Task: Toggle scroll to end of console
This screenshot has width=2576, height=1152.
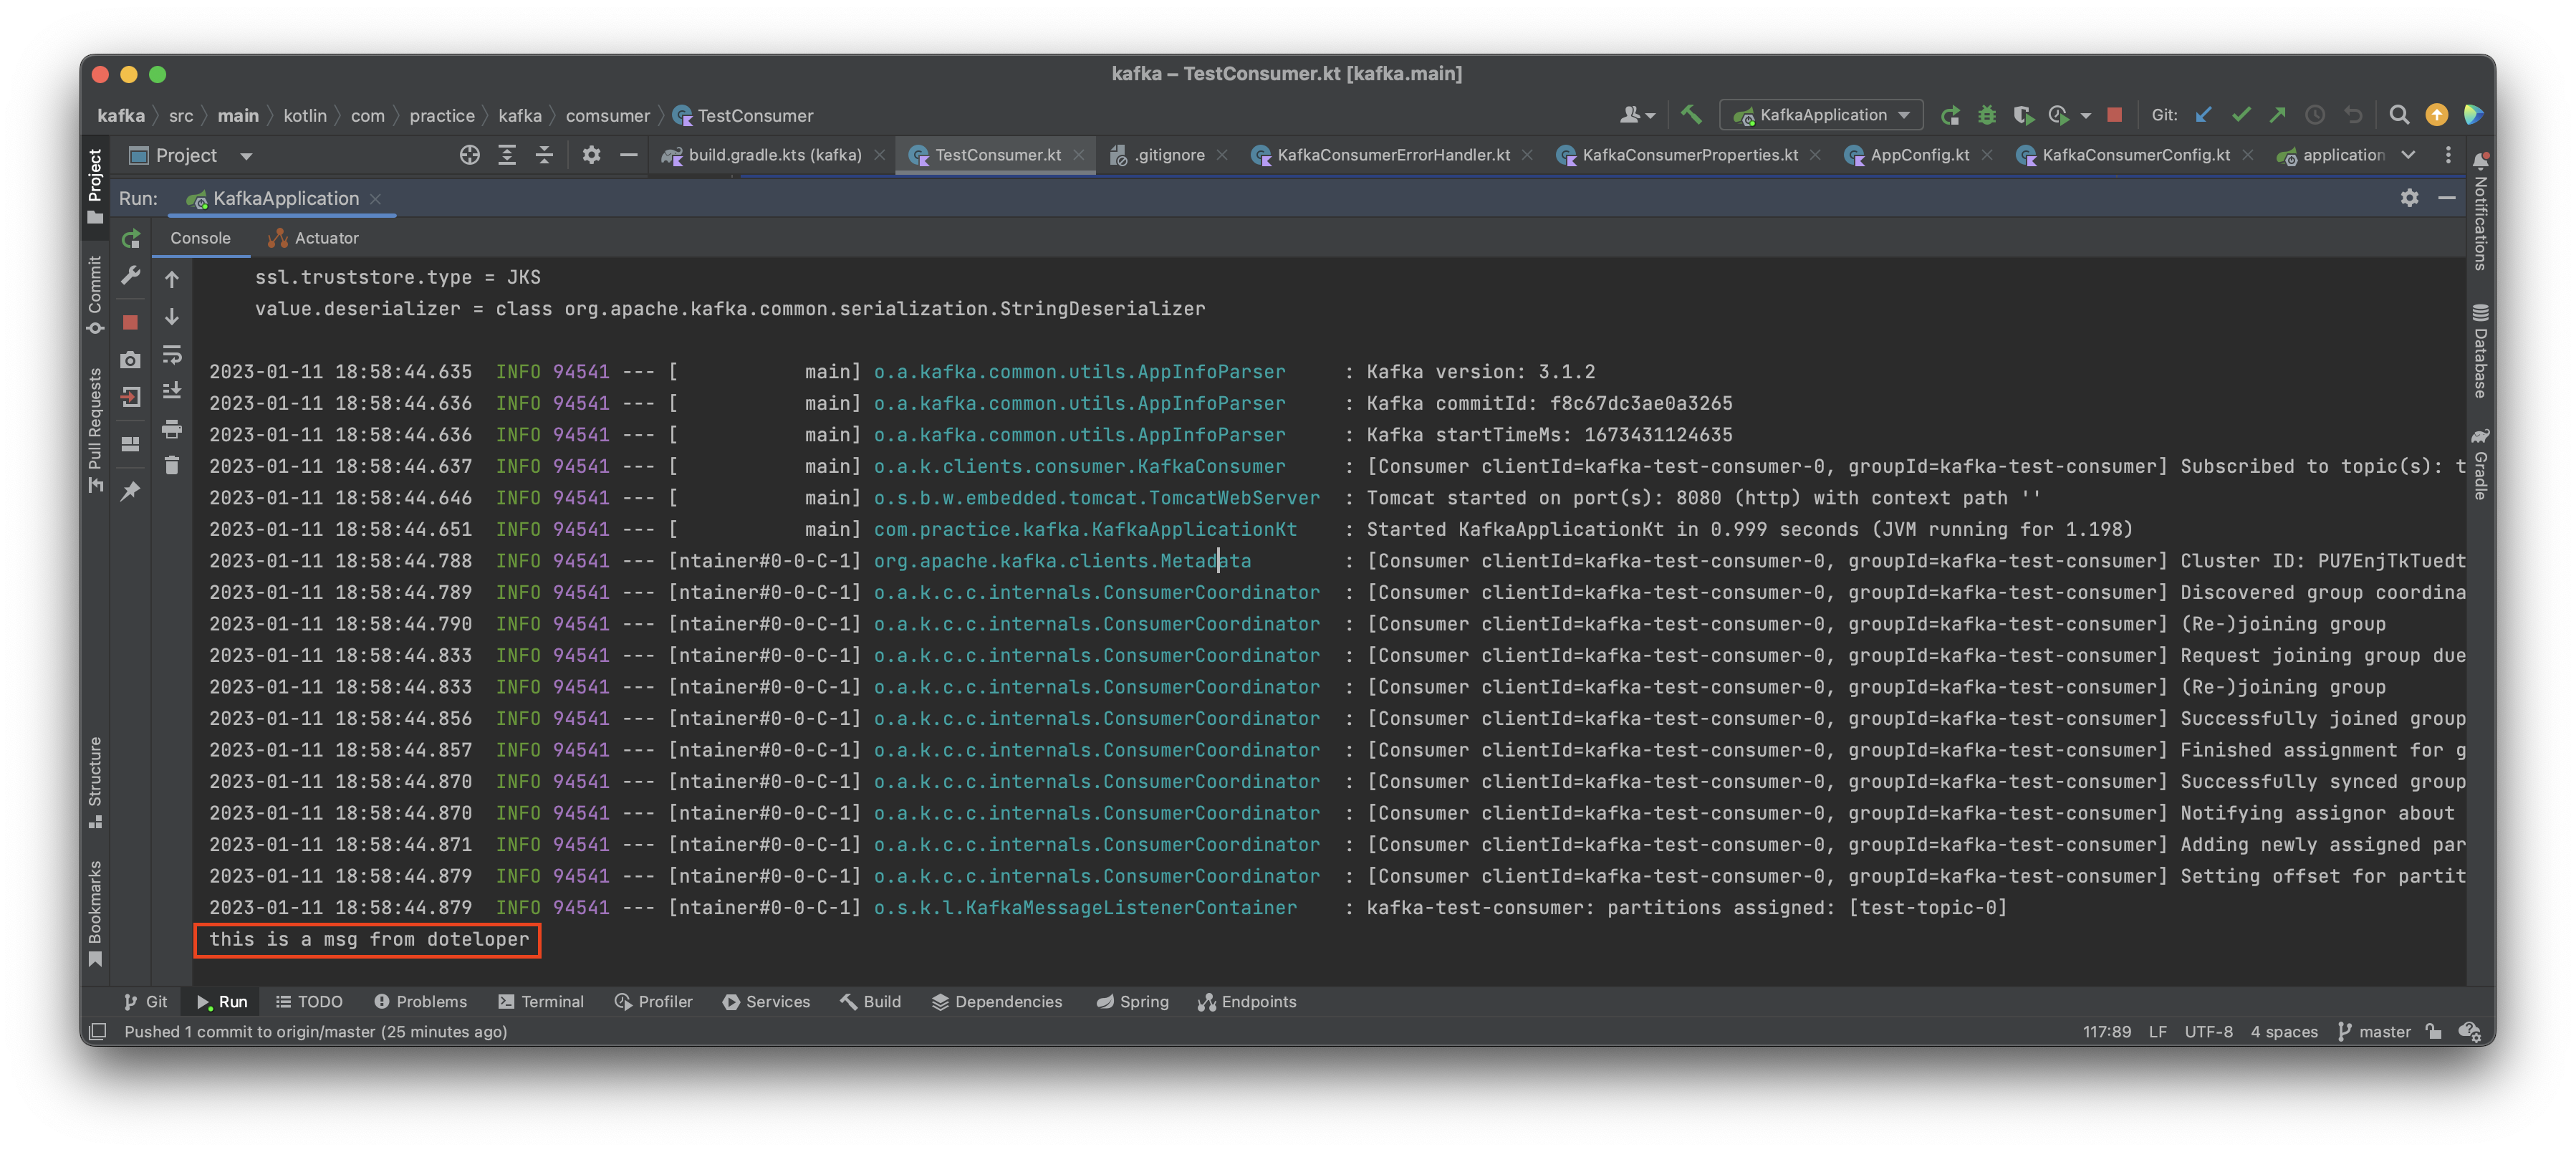Action: tap(172, 391)
